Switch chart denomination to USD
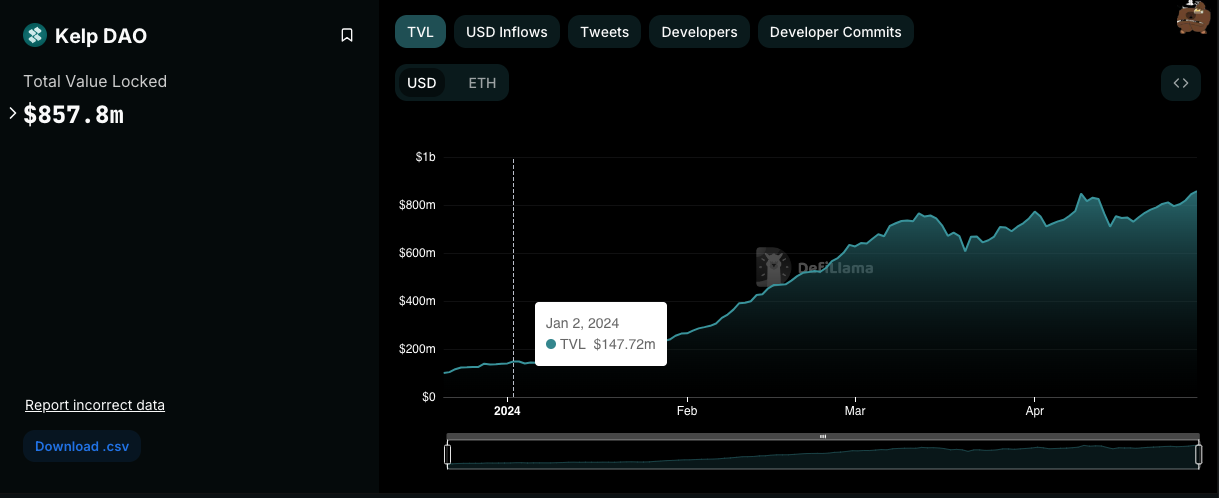1219x498 pixels. 422,83
